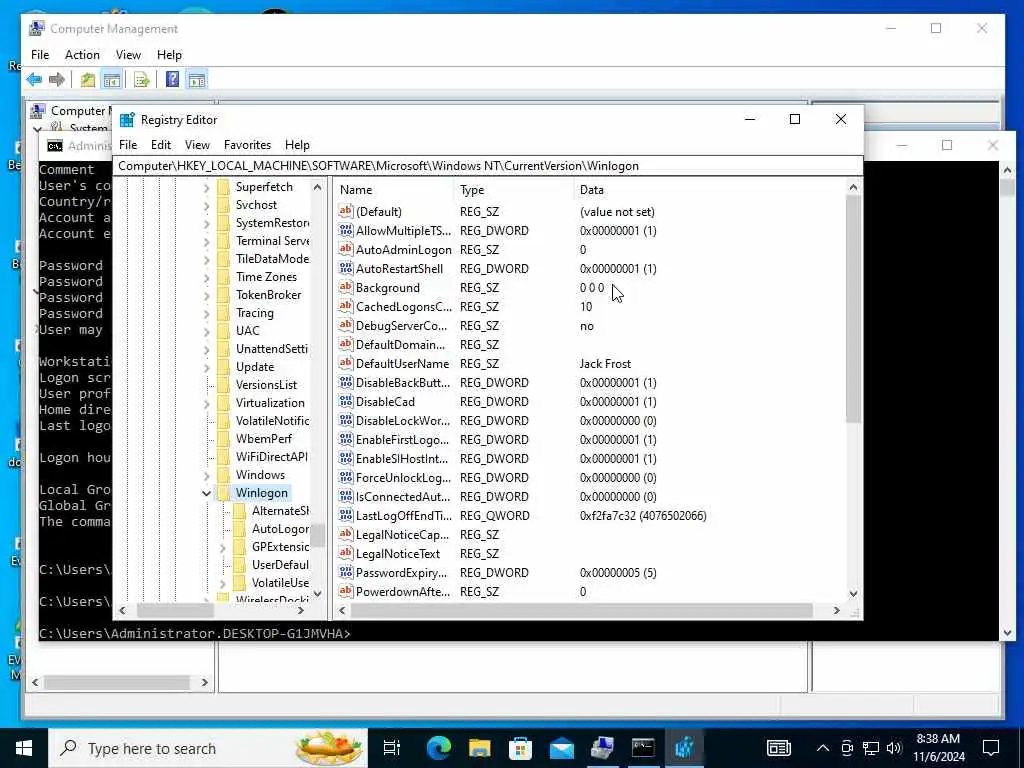Select the WbemPerf key
The width and height of the screenshot is (1024, 768).
pyautogui.click(x=264, y=439)
